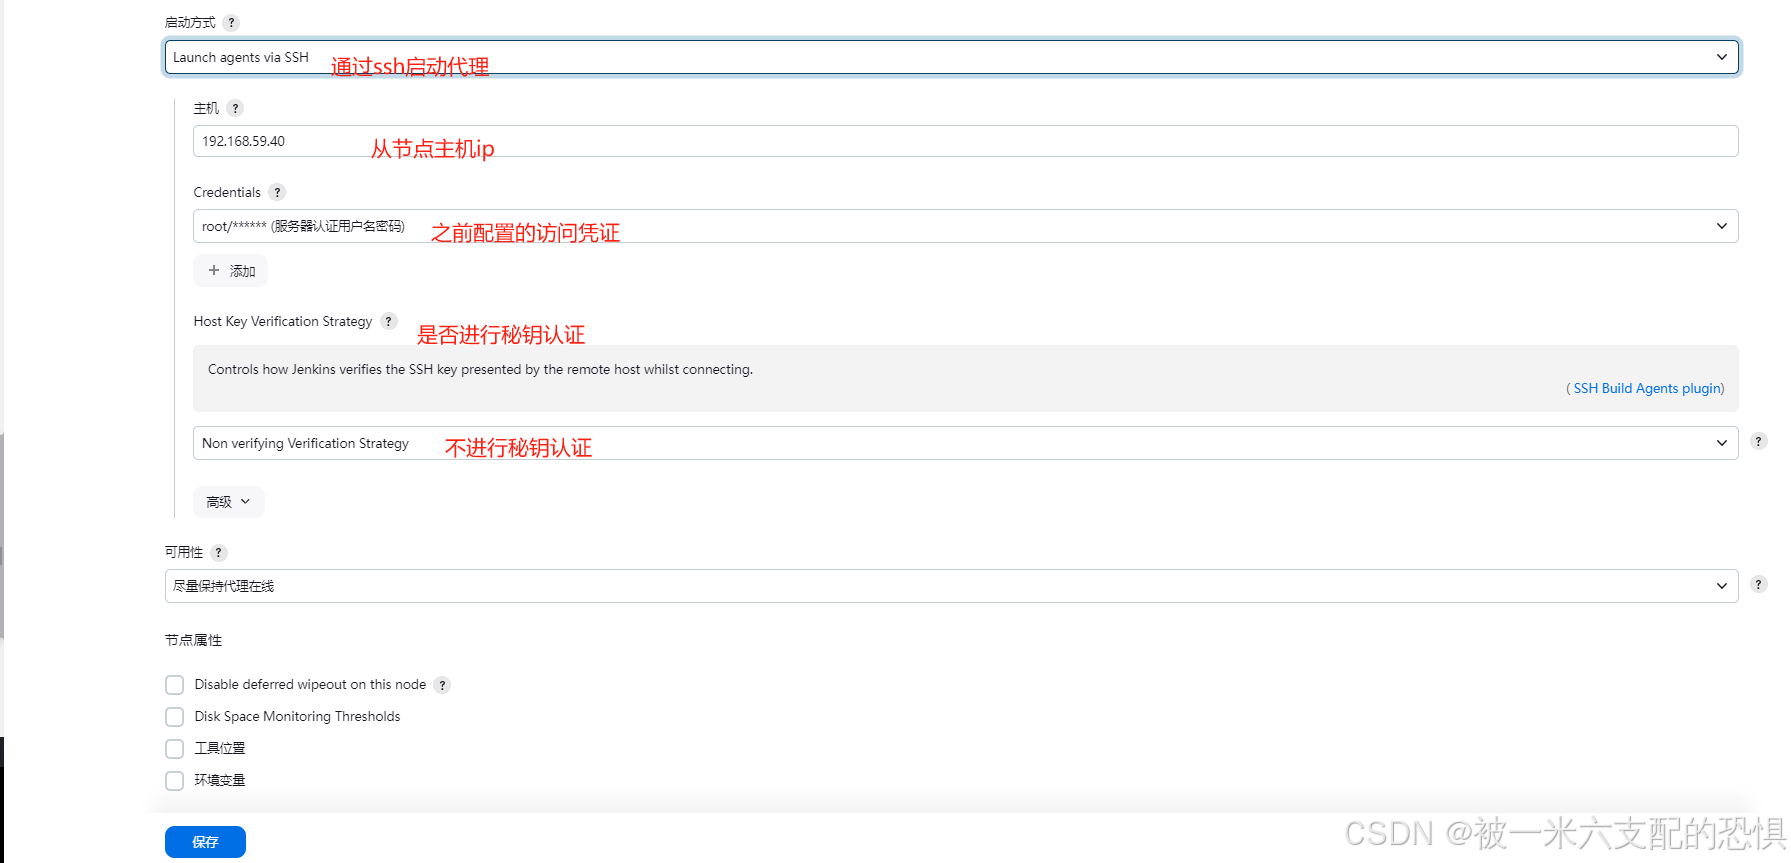Open help beside Non verifying strategy dropdown
1791x863 pixels.
pos(1759,441)
